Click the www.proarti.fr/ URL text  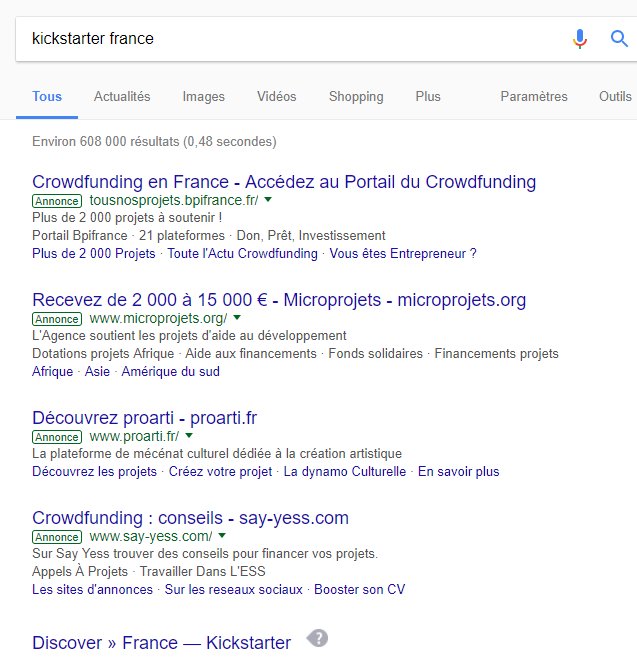coord(134,437)
